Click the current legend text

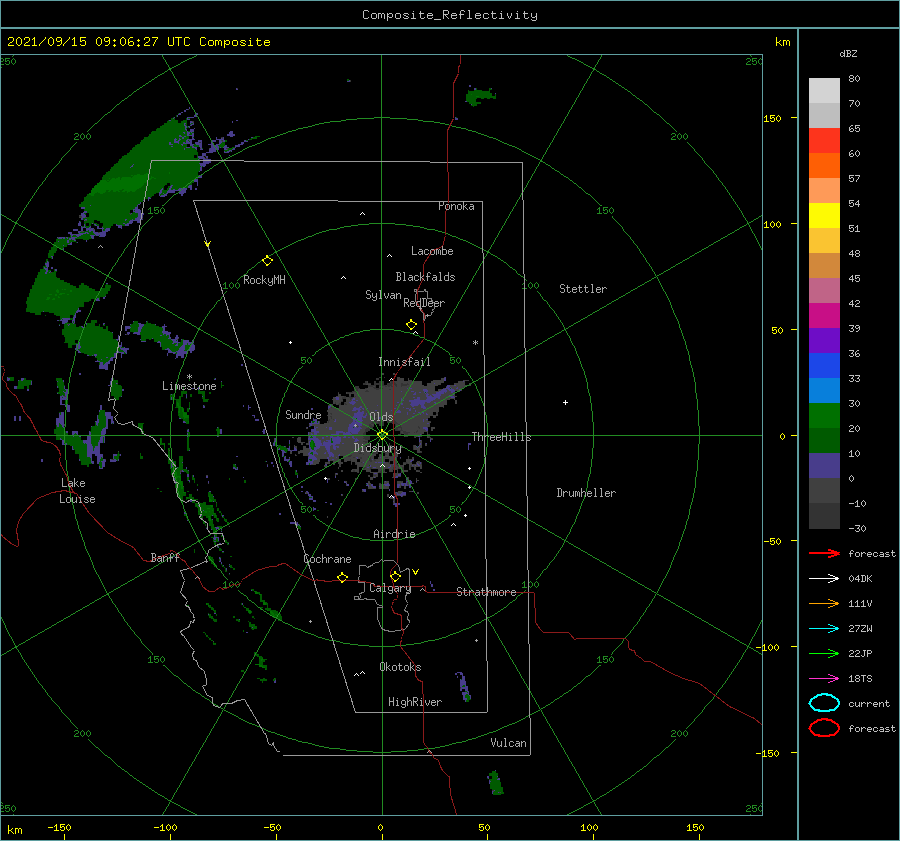(x=869, y=704)
